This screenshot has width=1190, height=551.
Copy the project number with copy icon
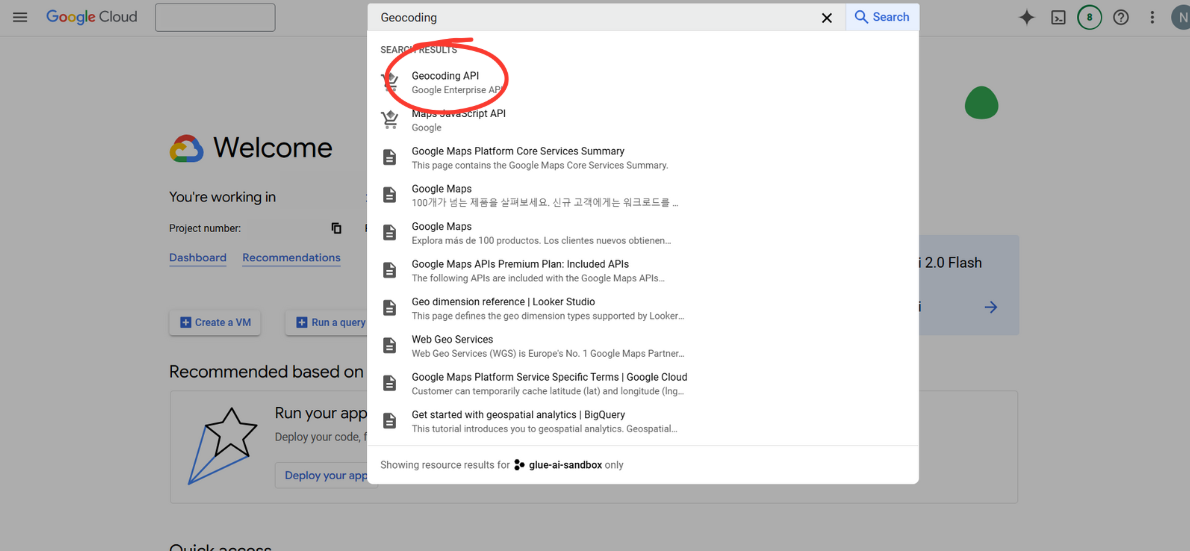tap(336, 228)
